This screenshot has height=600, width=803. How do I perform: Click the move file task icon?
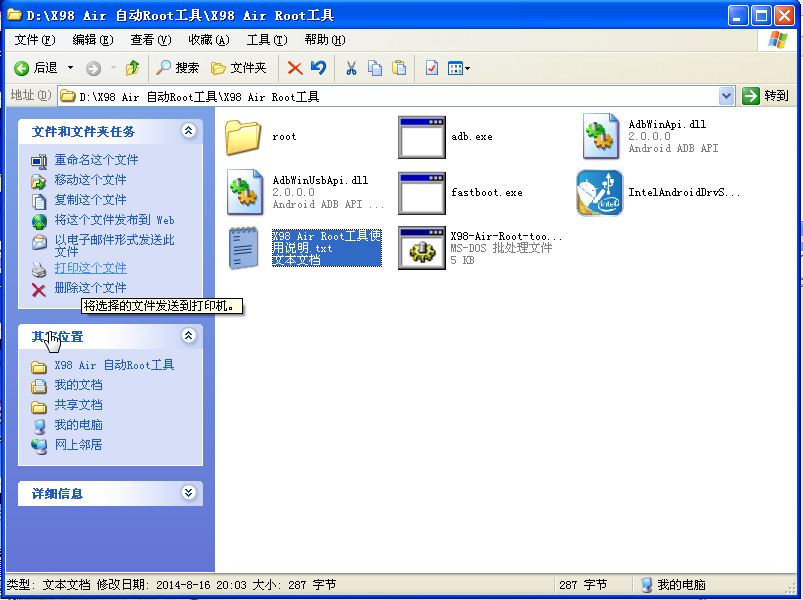click(39, 181)
